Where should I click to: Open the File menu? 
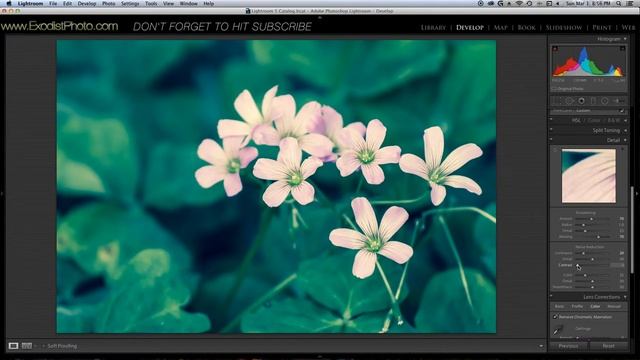click(53, 3)
